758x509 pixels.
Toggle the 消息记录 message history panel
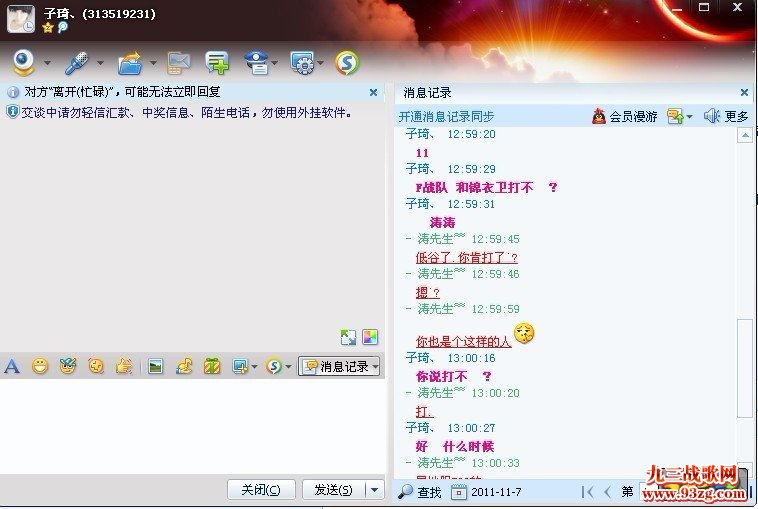340,366
